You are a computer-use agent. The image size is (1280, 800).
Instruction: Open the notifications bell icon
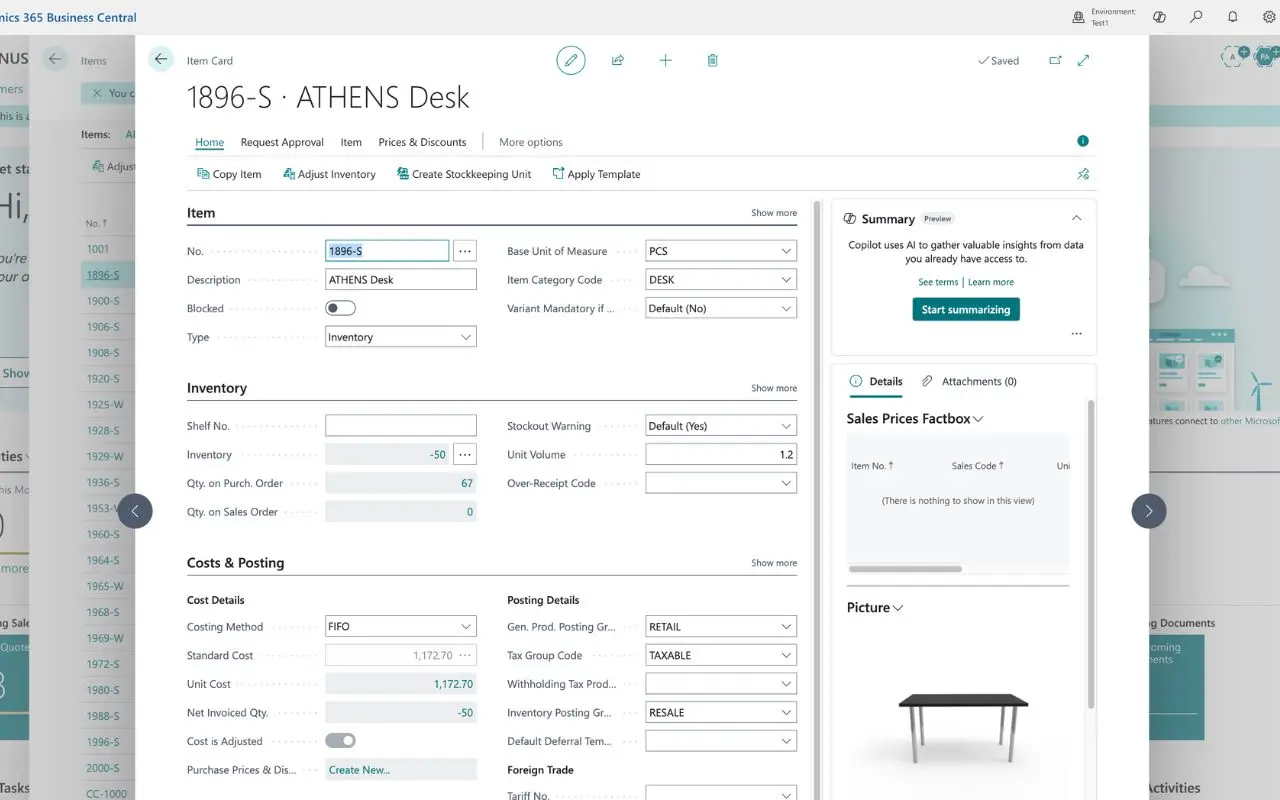(x=1232, y=17)
